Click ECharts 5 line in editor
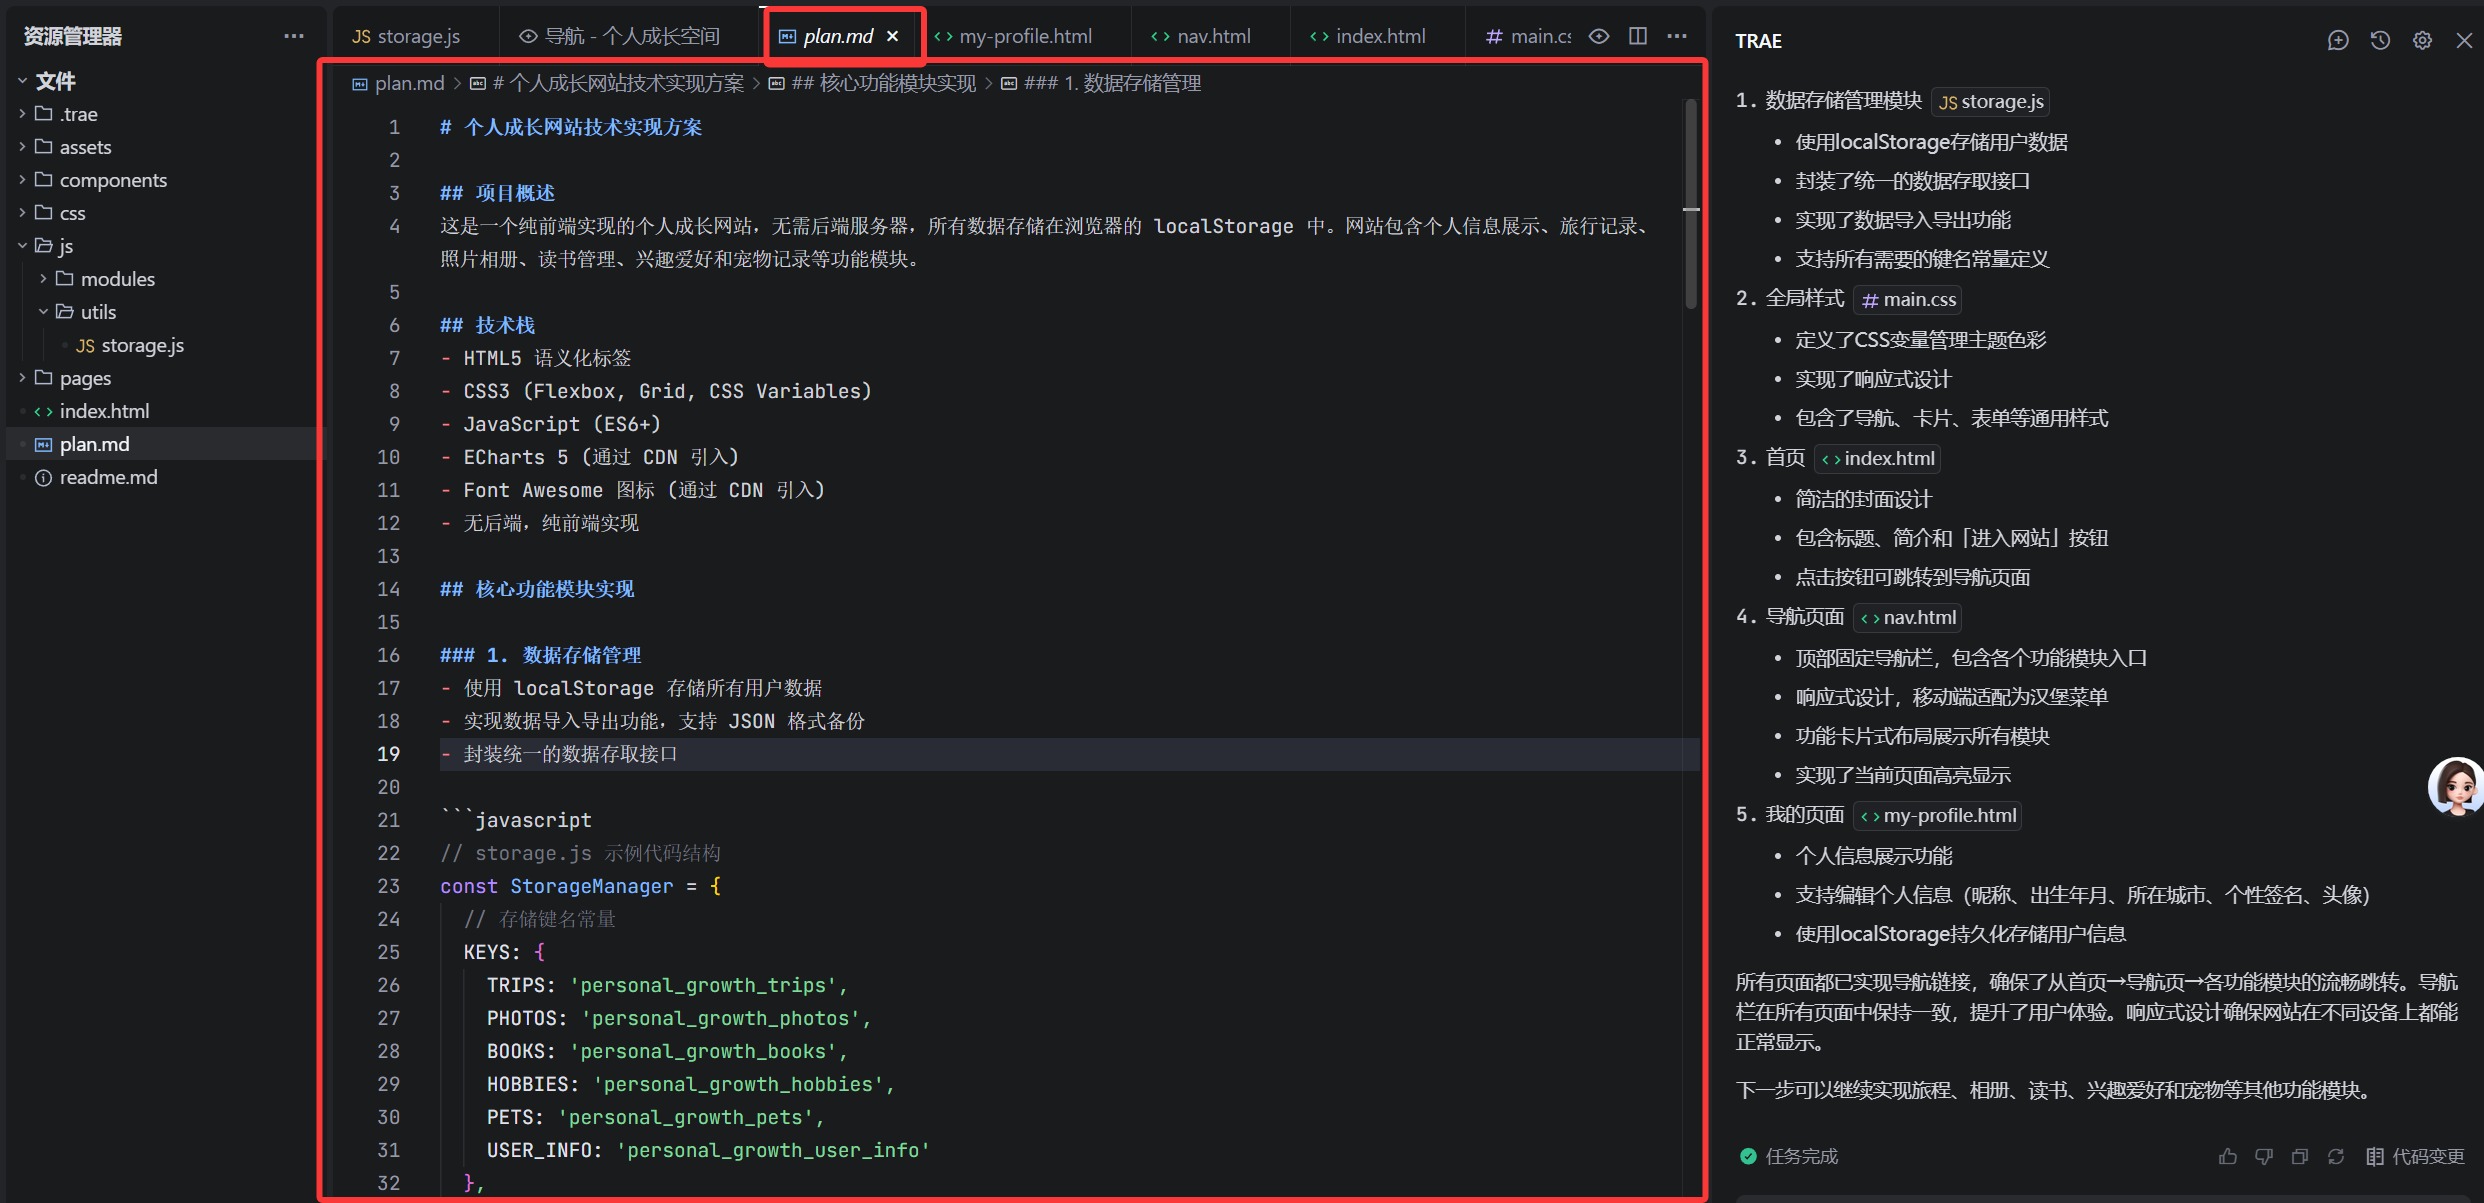Screen dimensions: 2484x1203 589,458
